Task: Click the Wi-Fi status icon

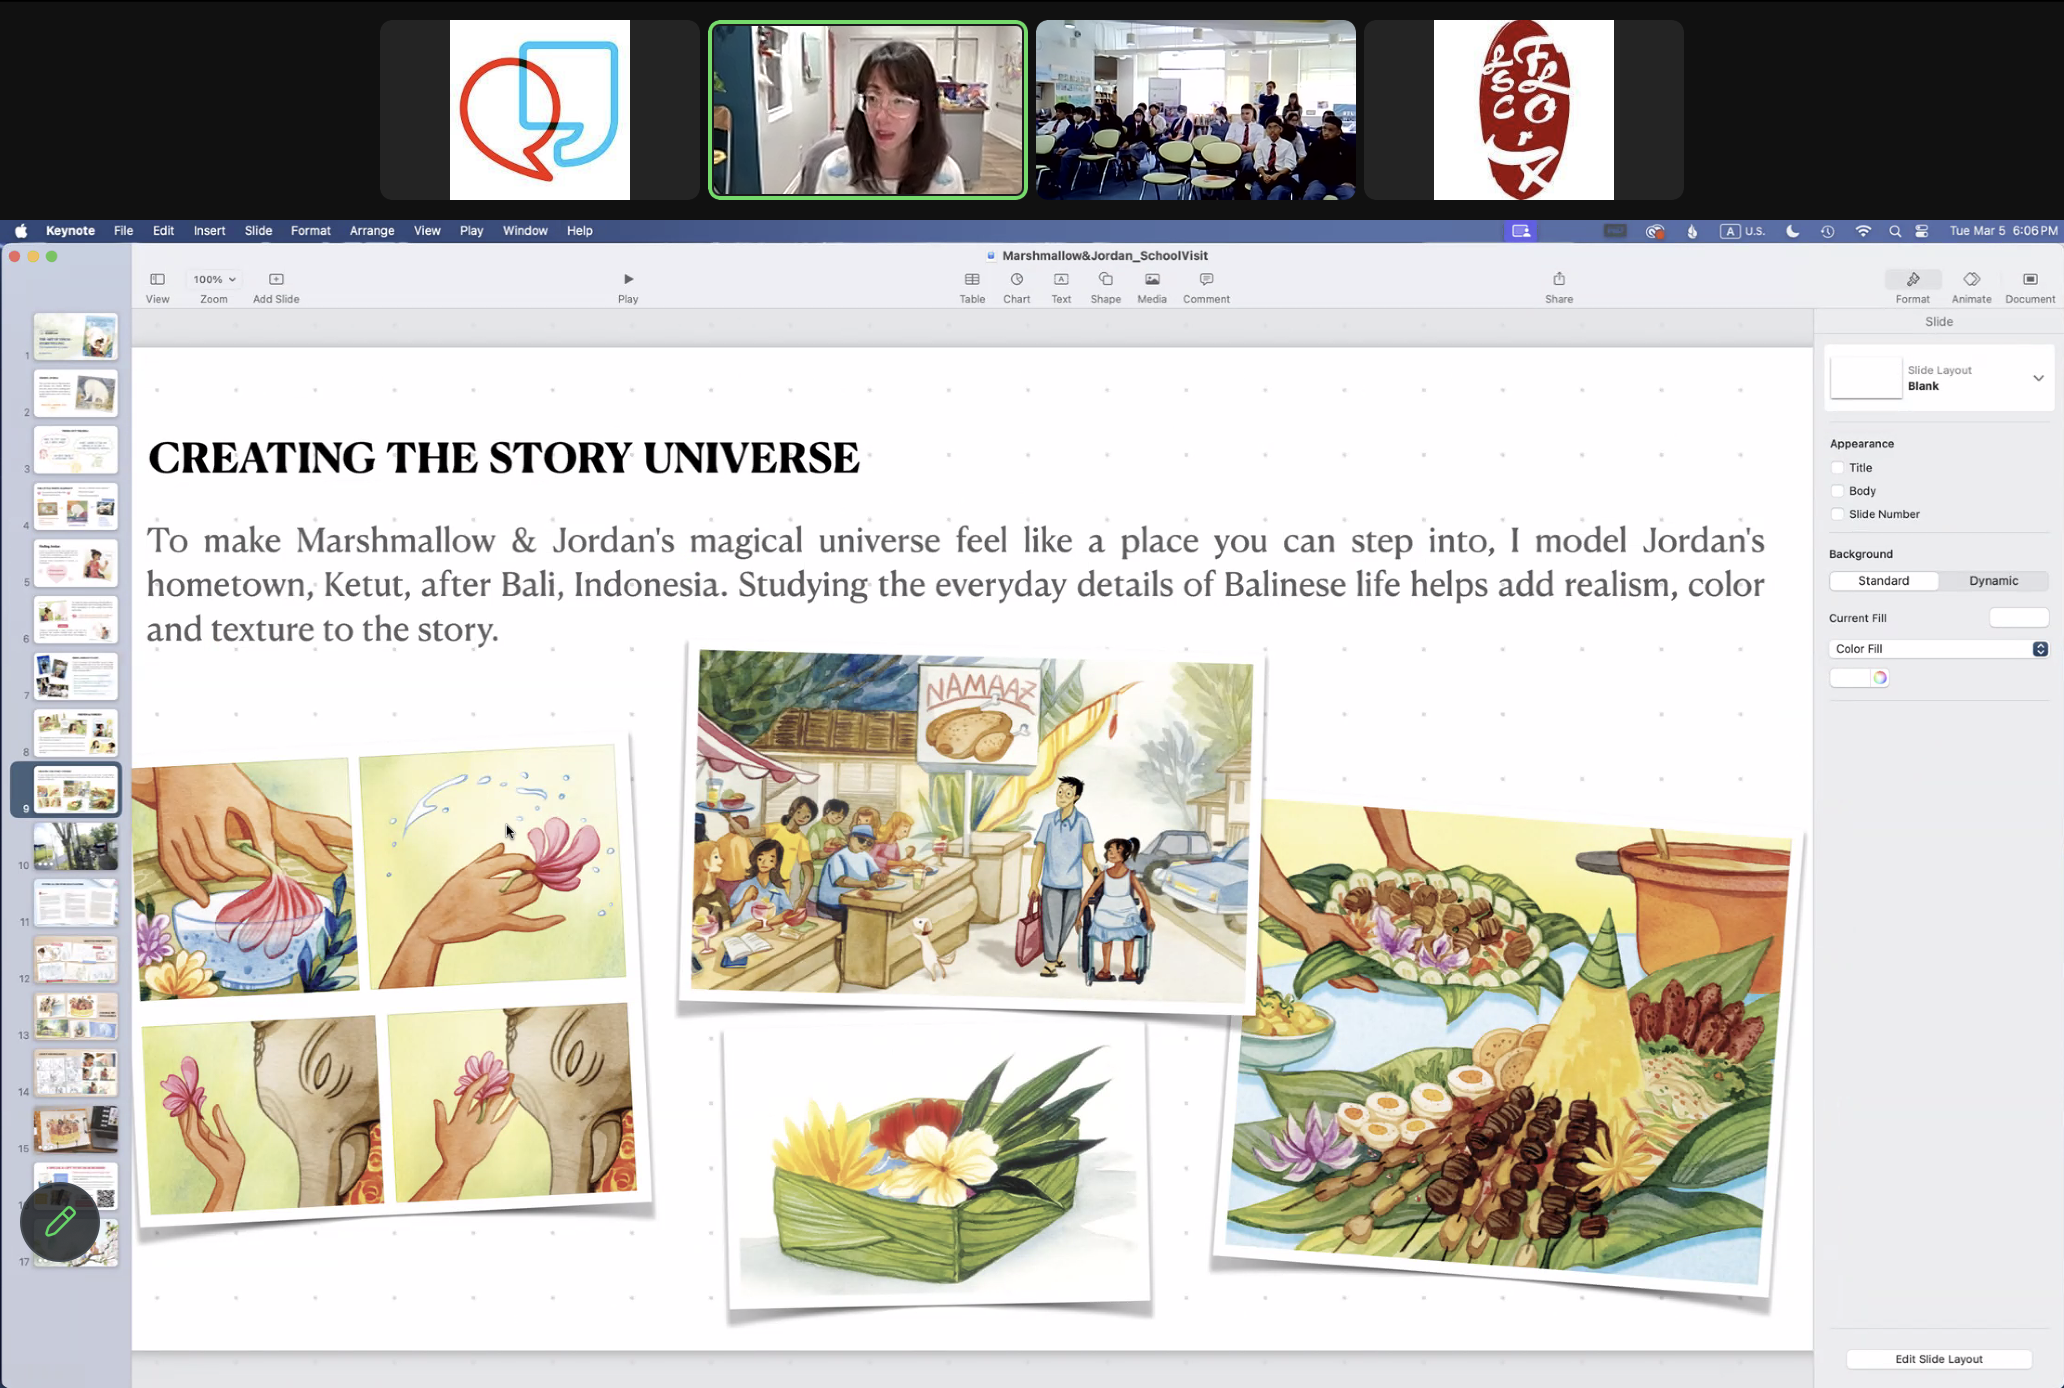Action: [1863, 230]
